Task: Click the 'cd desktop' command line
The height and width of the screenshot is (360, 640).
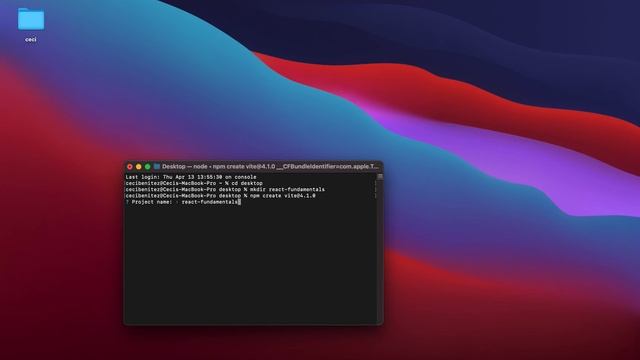Action: coord(194,183)
